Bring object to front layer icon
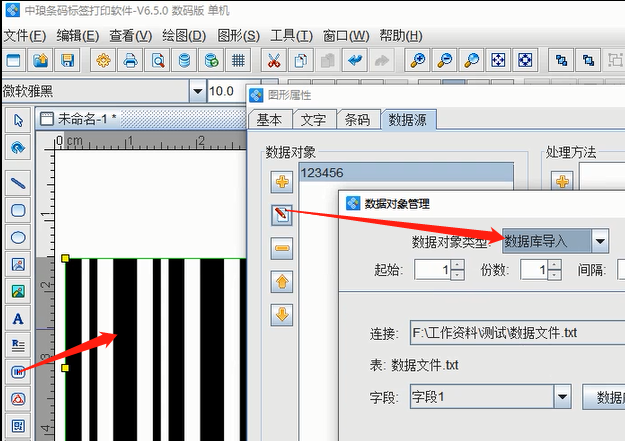Viewport: 625px width, 441px height. click(561, 61)
